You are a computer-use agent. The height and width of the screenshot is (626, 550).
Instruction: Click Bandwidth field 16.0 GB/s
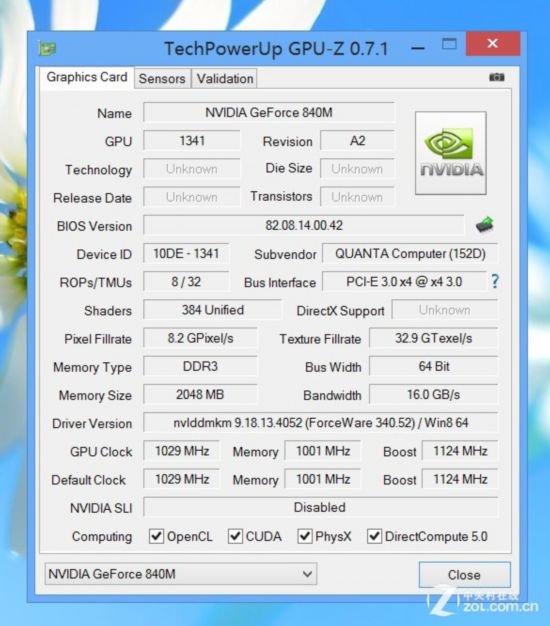tap(433, 394)
